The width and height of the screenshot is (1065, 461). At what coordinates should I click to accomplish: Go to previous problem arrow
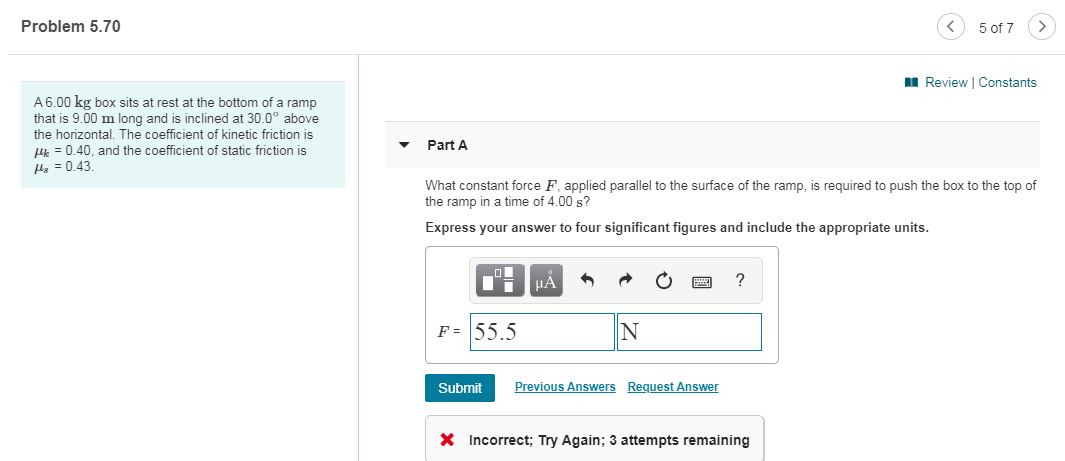[951, 27]
